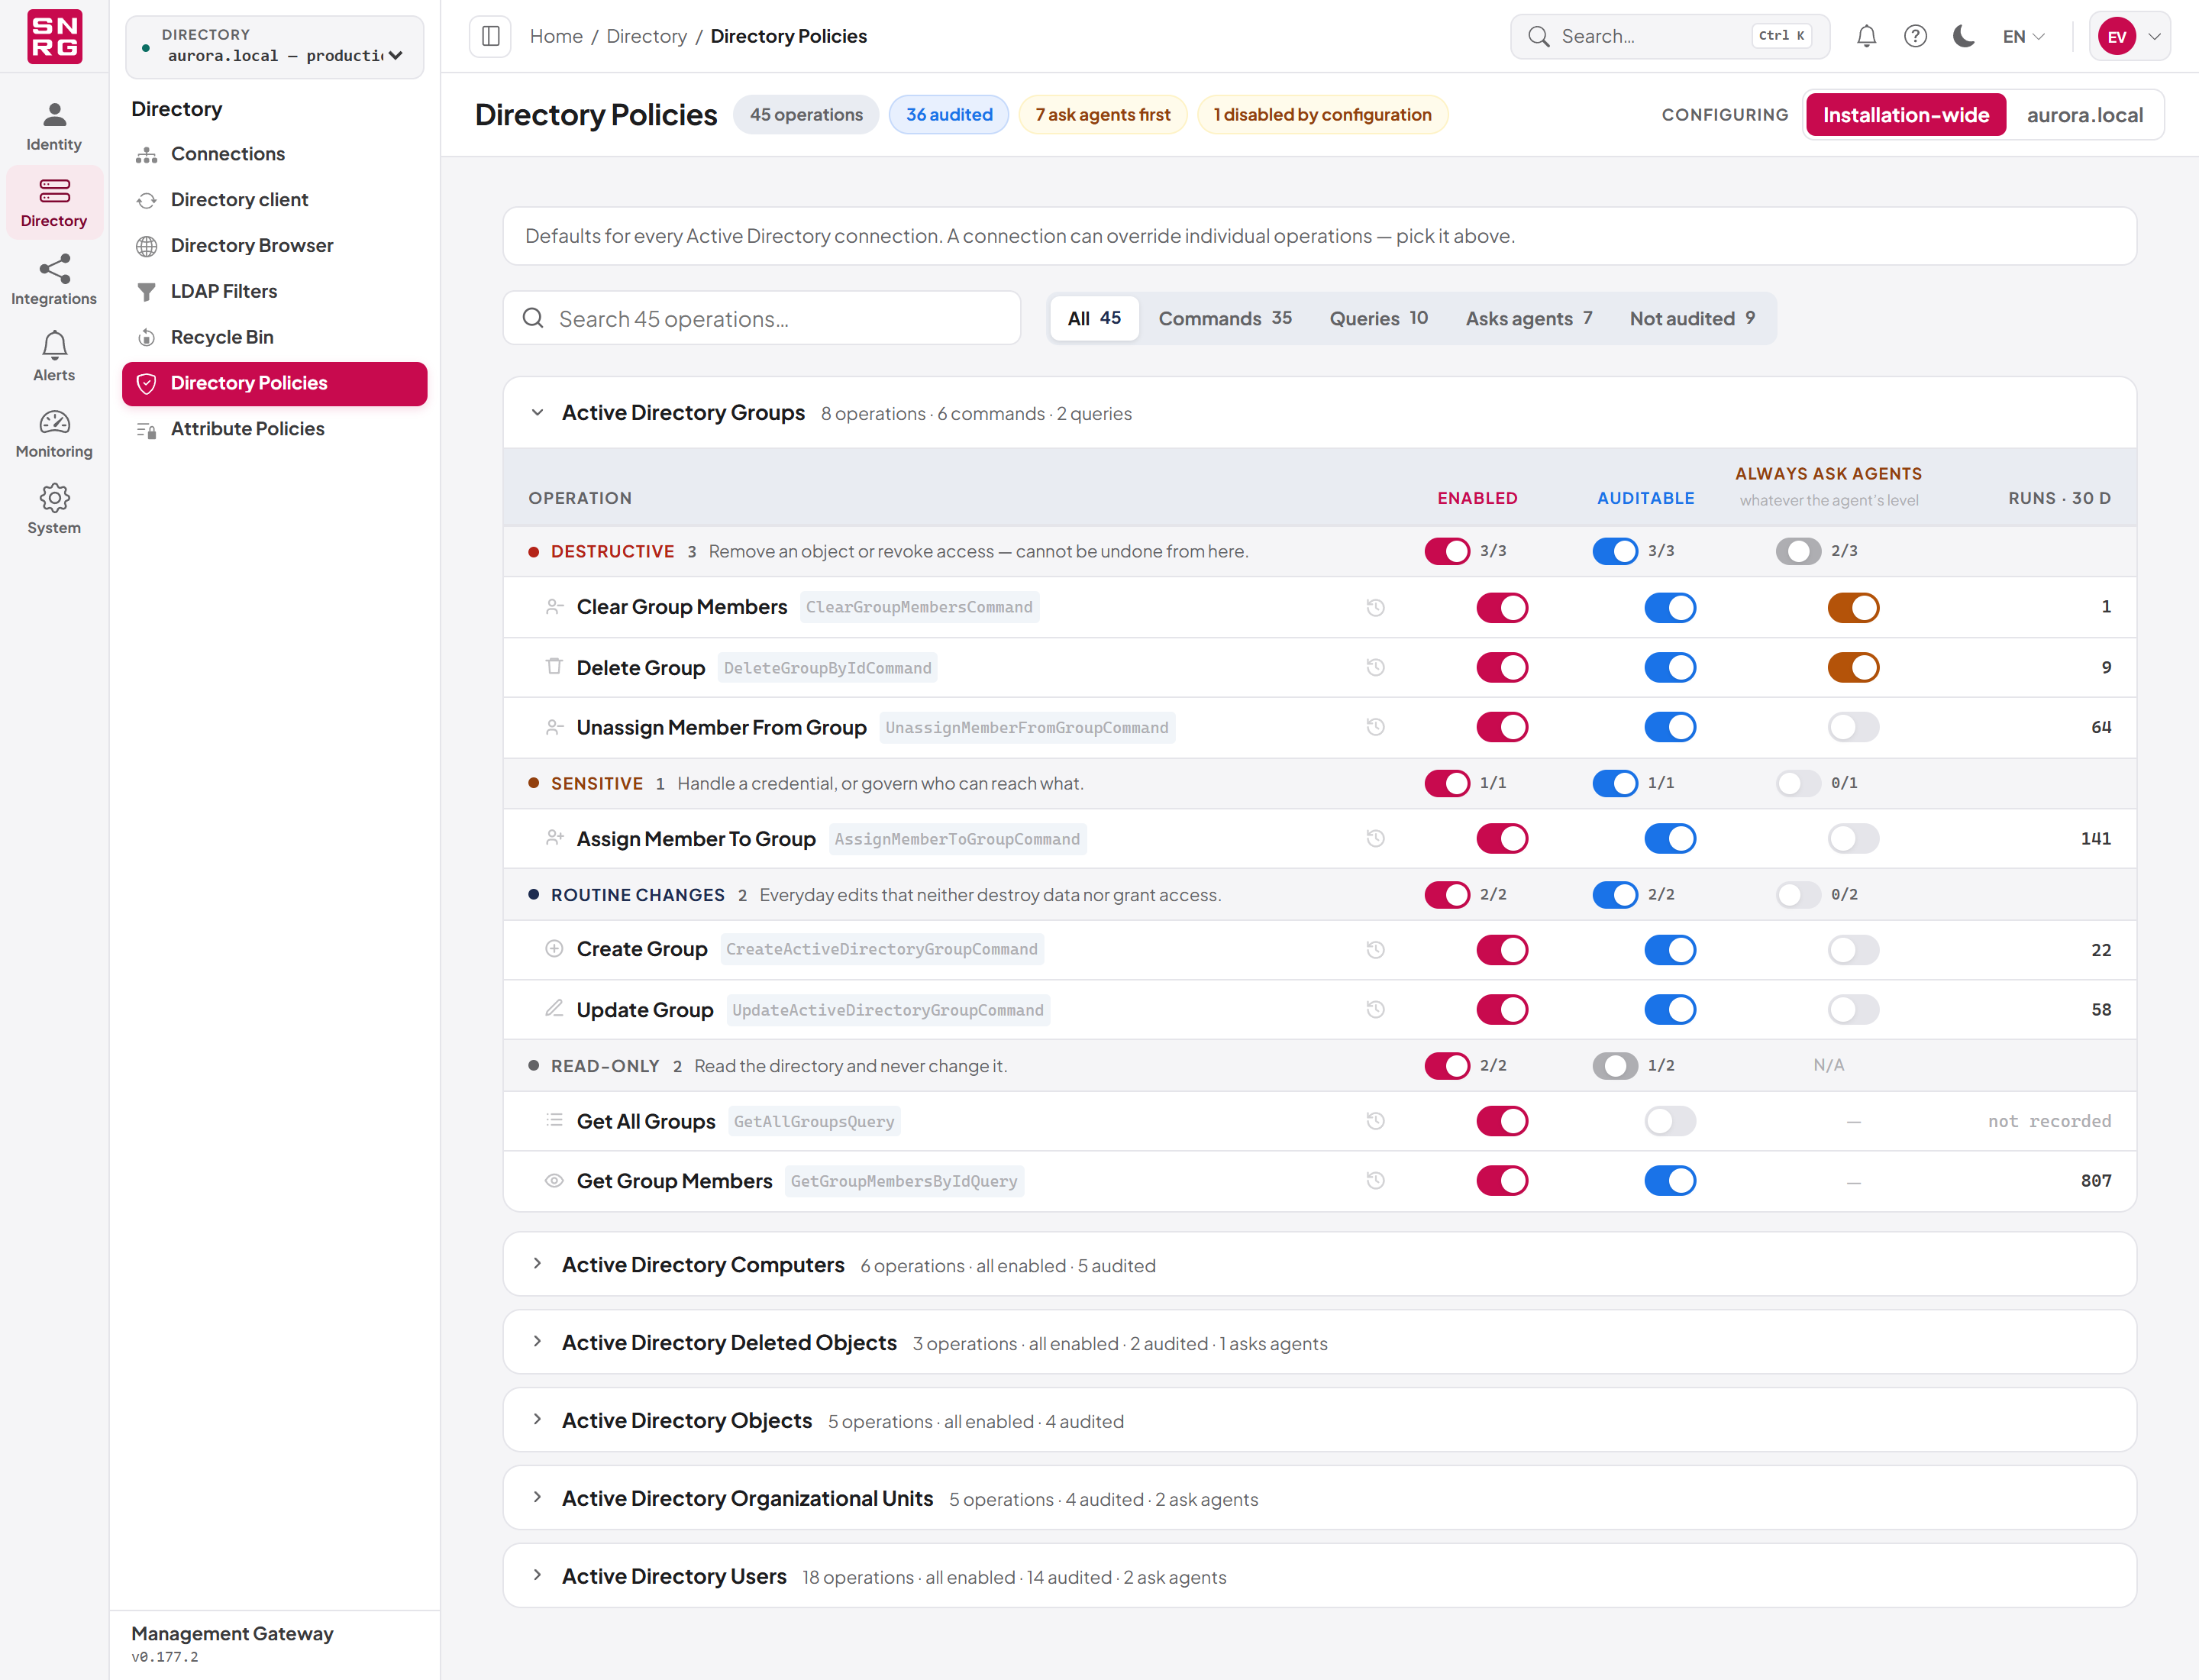Click the 7 ask agents first badge
Image resolution: width=2199 pixels, height=1680 pixels.
coord(1102,114)
